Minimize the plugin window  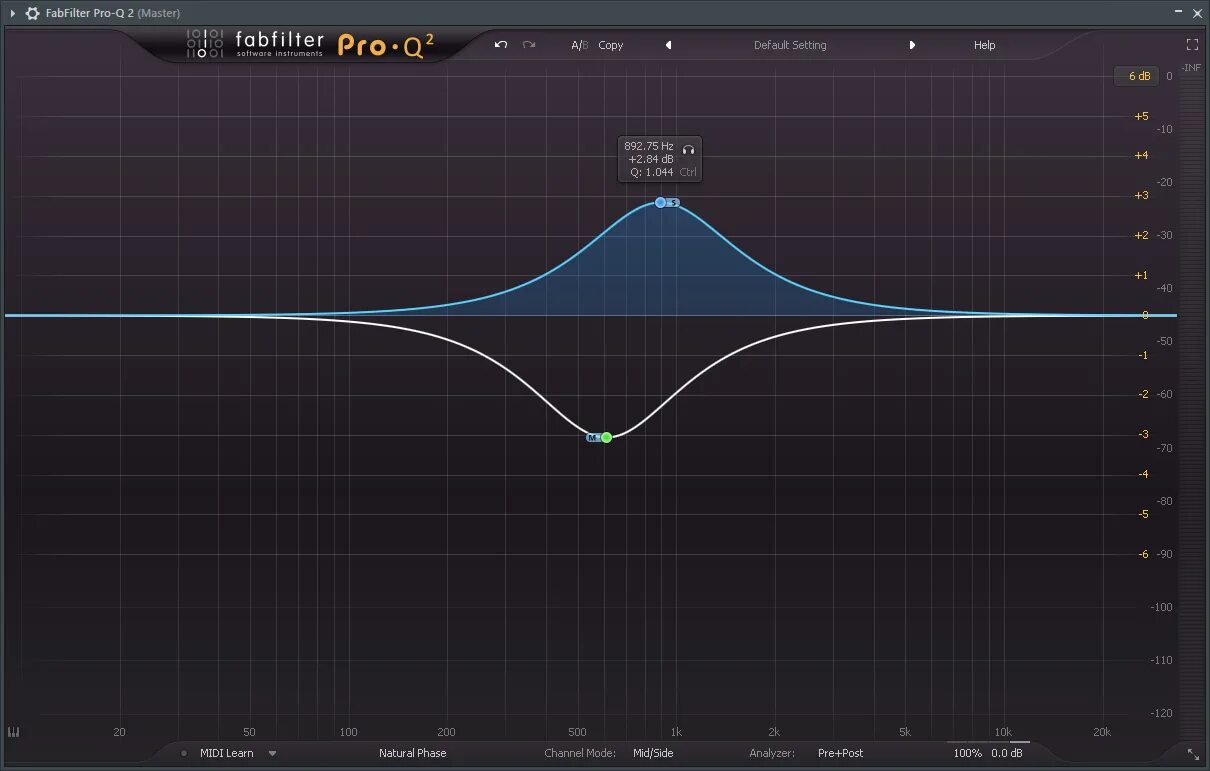point(1180,12)
